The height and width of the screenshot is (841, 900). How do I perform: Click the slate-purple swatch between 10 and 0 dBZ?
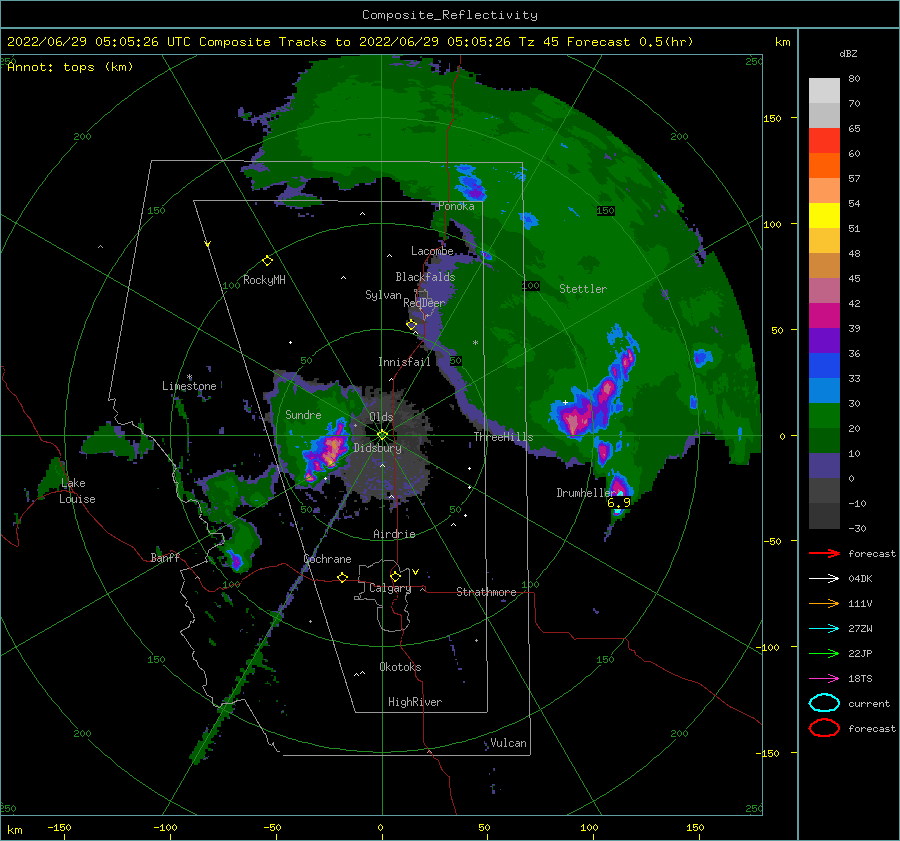point(824,466)
